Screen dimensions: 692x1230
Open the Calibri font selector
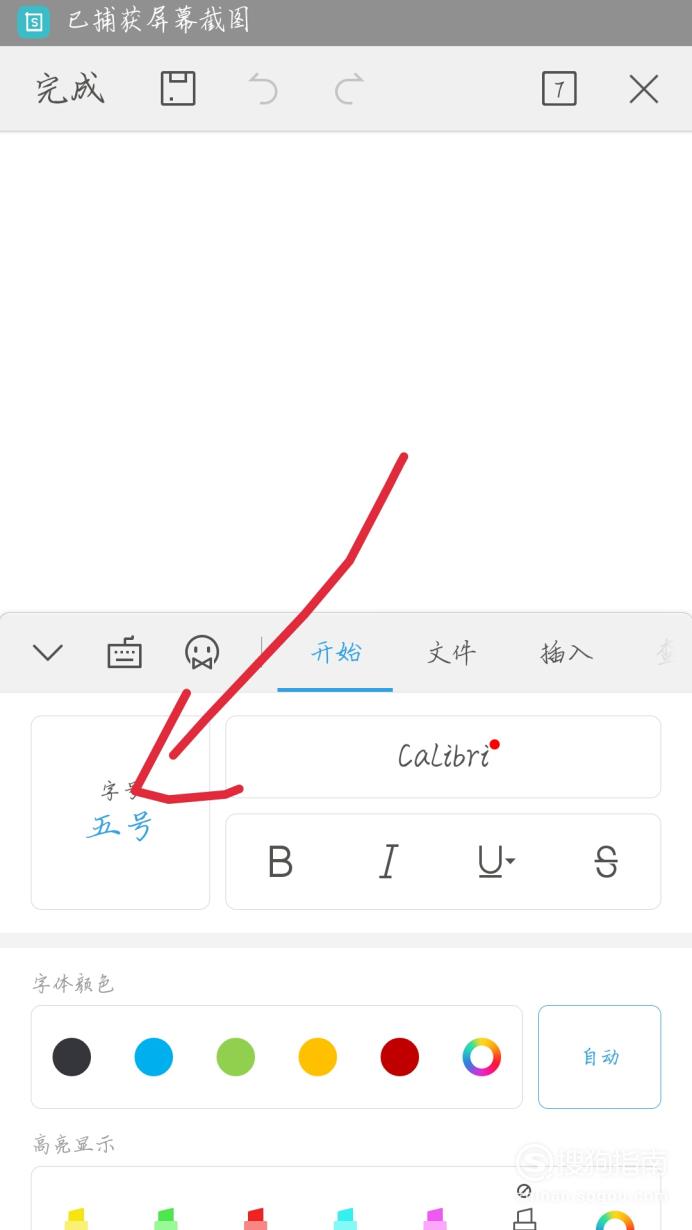[x=443, y=756]
